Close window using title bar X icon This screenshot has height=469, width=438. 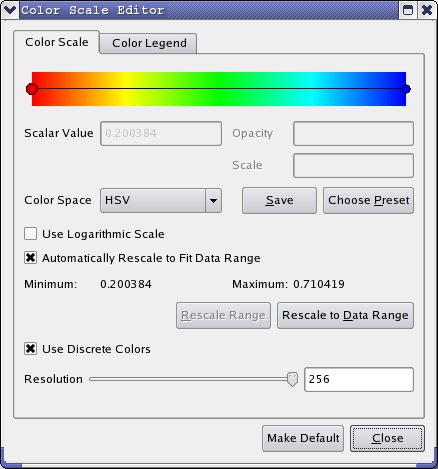tap(427, 10)
